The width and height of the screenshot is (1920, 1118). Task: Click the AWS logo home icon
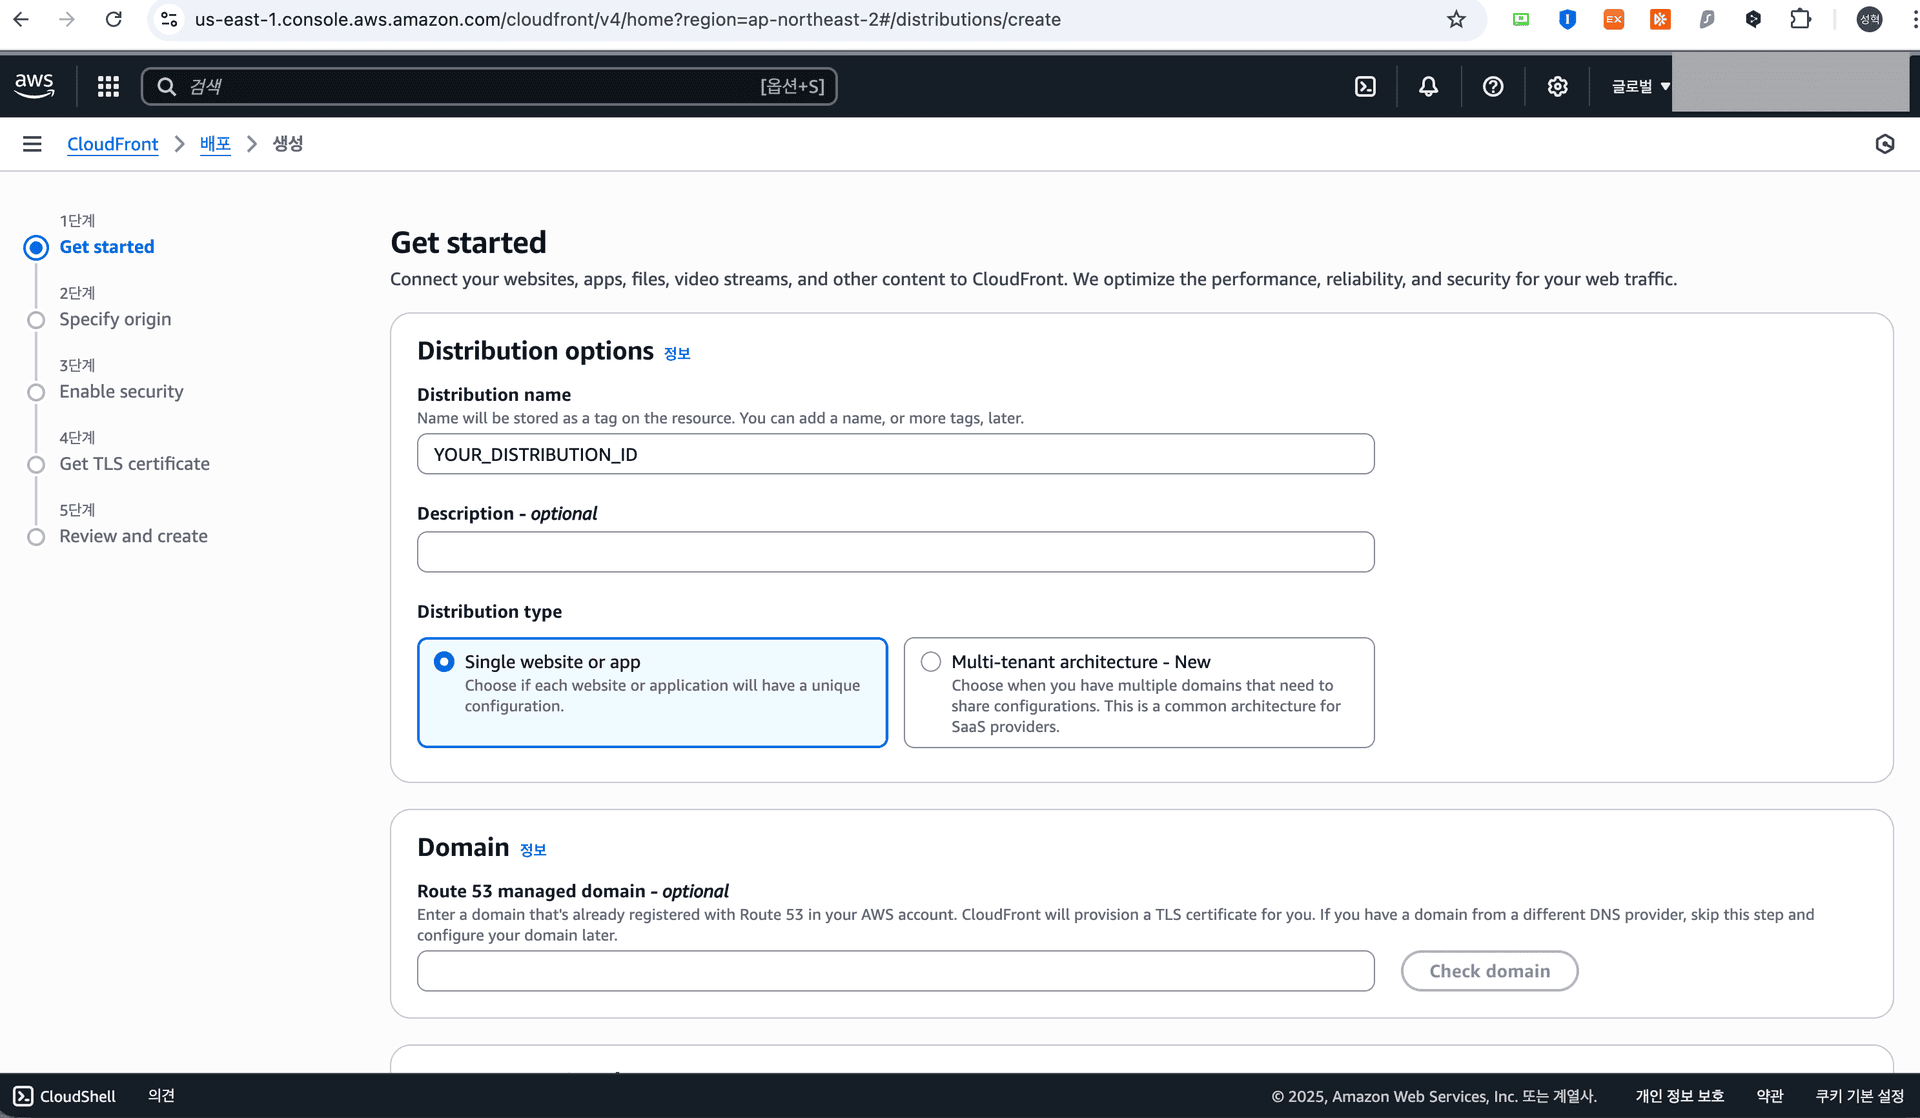click(x=35, y=86)
